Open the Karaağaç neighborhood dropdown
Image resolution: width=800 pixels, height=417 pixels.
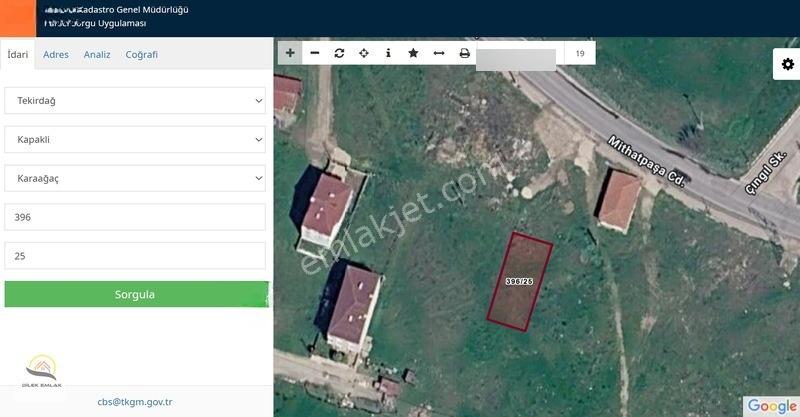[x=135, y=178]
